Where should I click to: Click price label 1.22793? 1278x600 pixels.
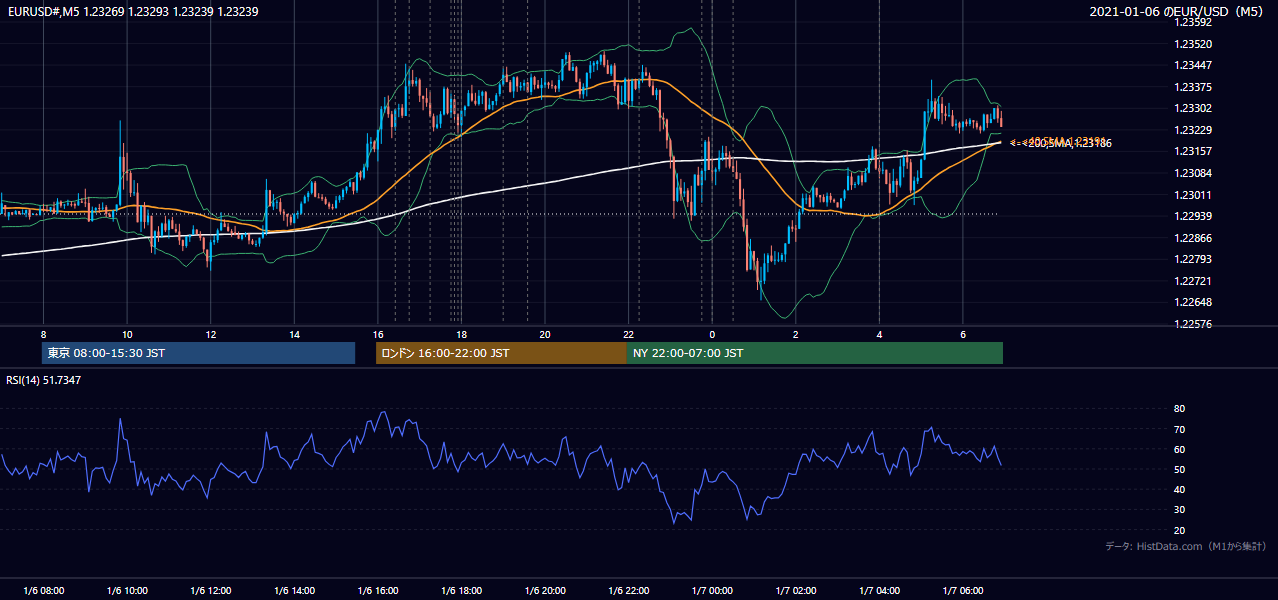click(1193, 260)
